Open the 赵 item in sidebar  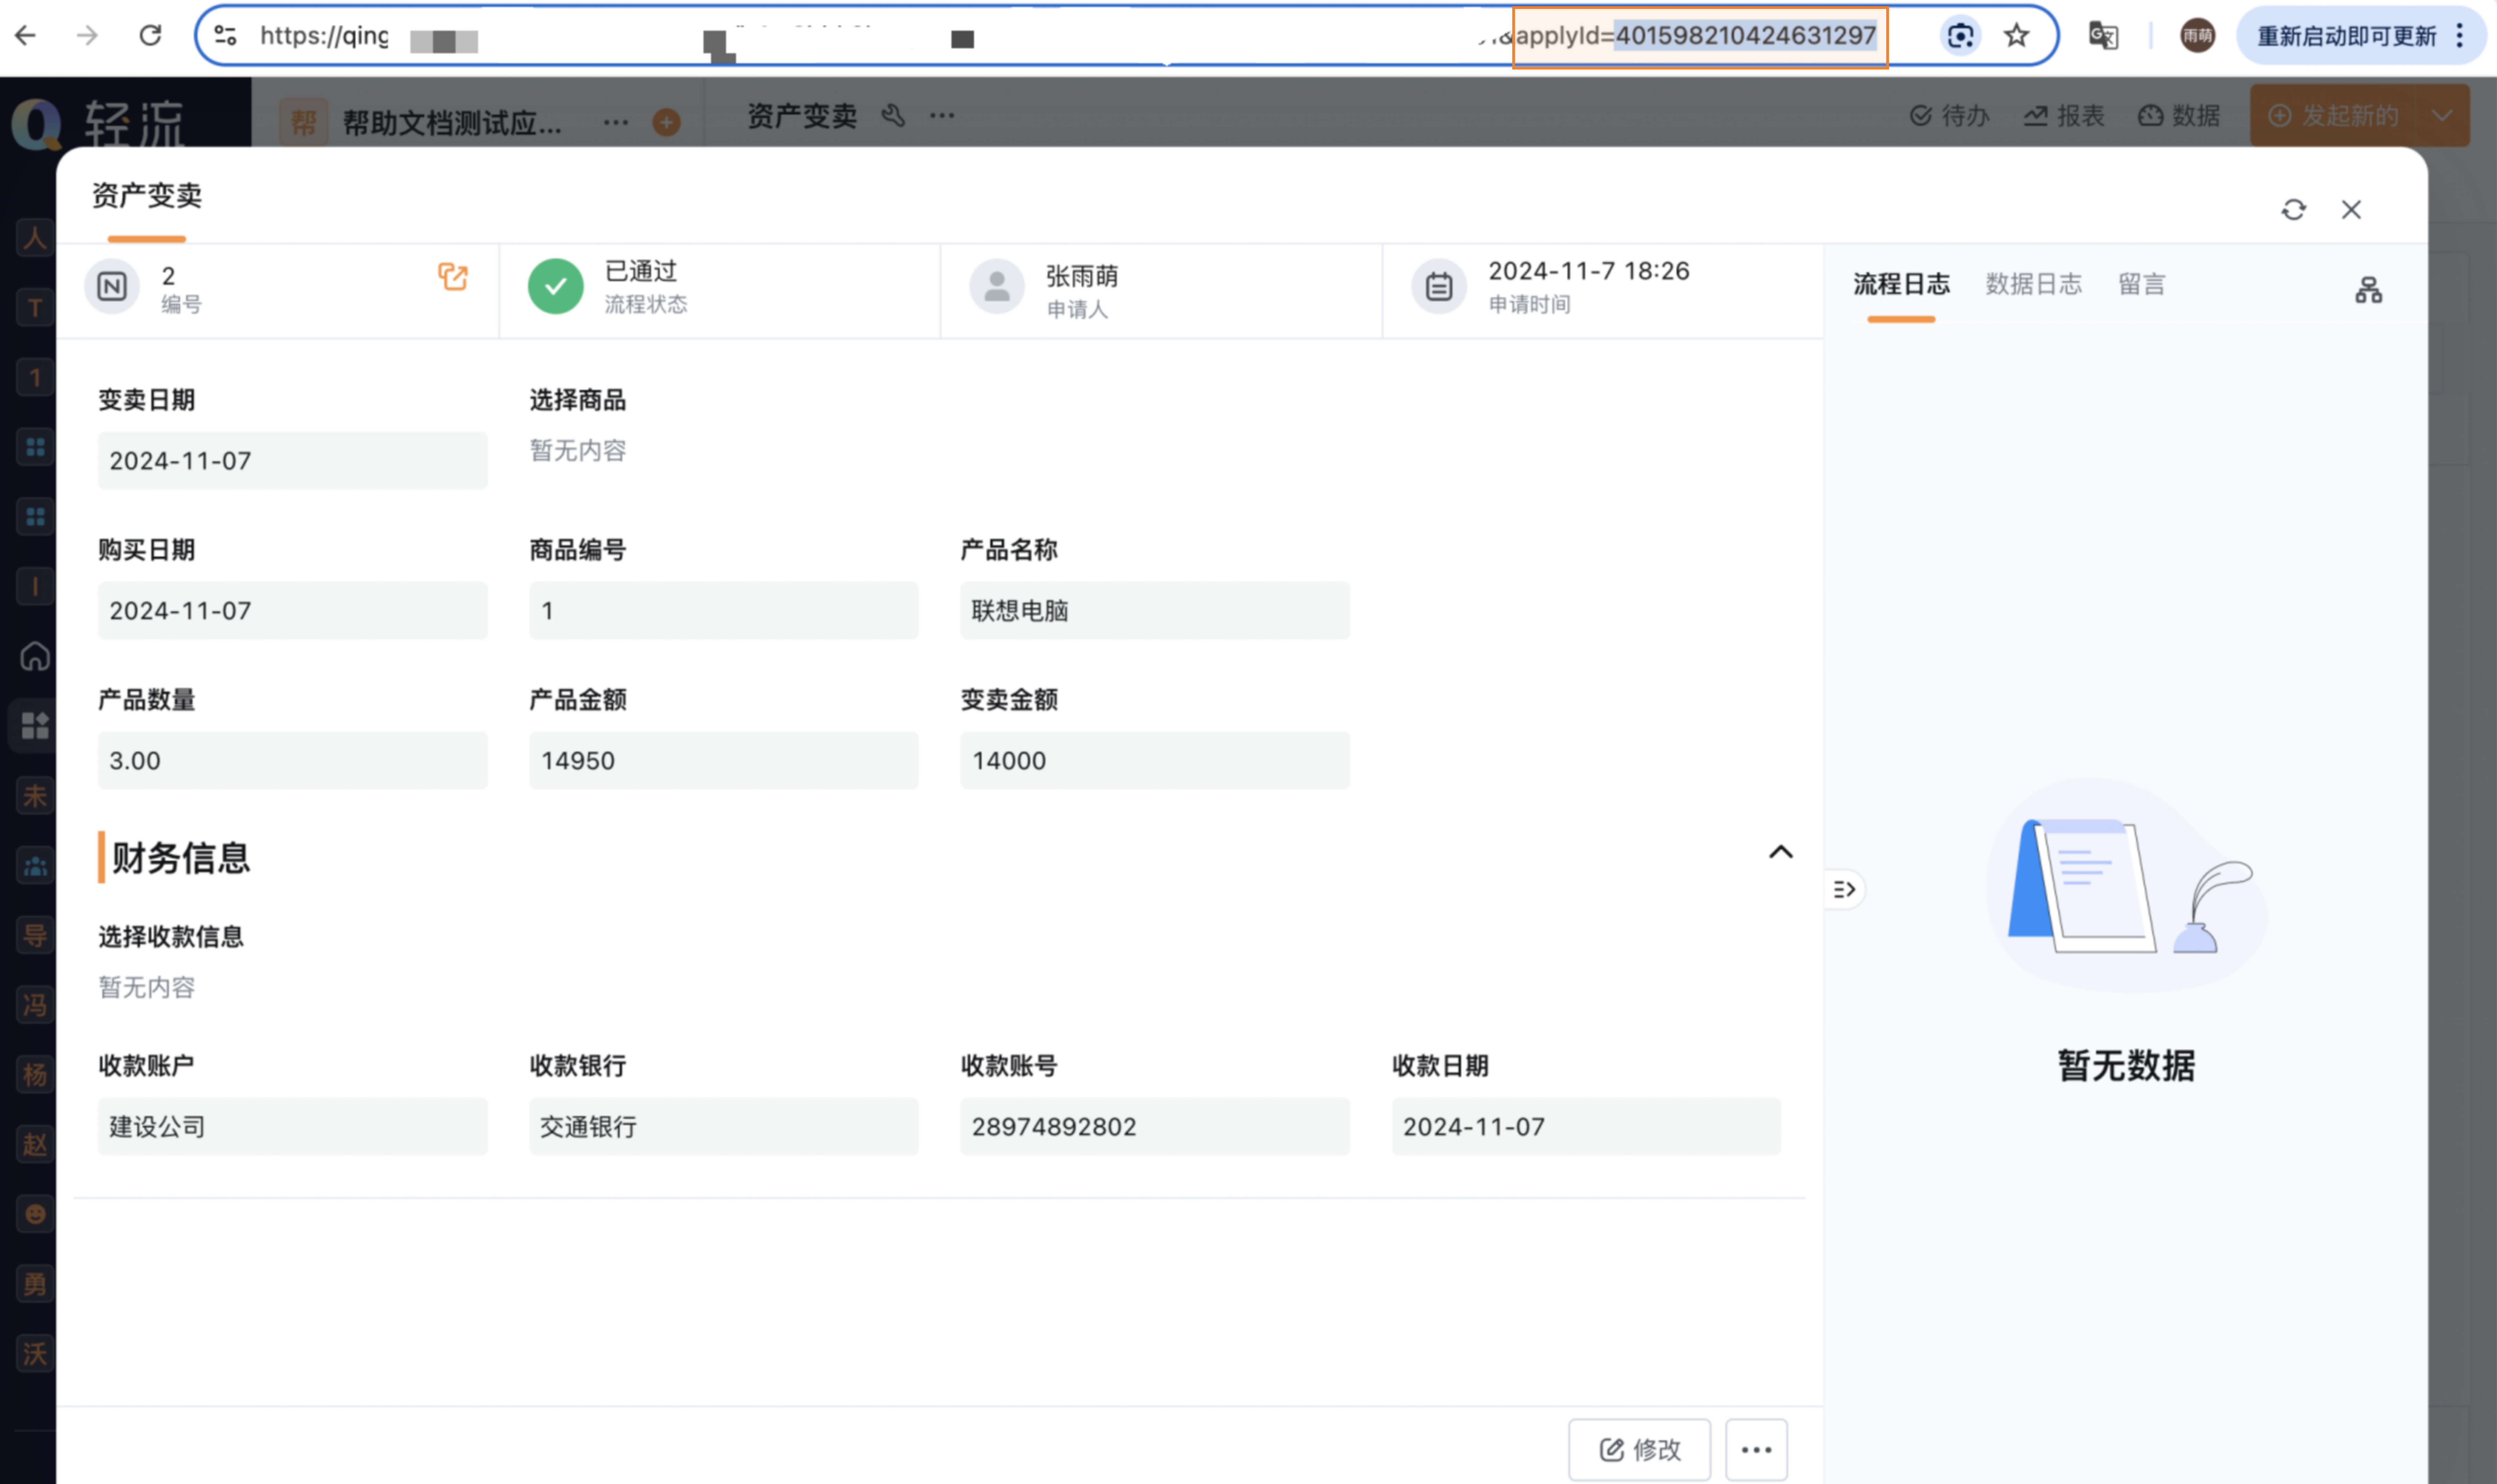coord(35,1144)
